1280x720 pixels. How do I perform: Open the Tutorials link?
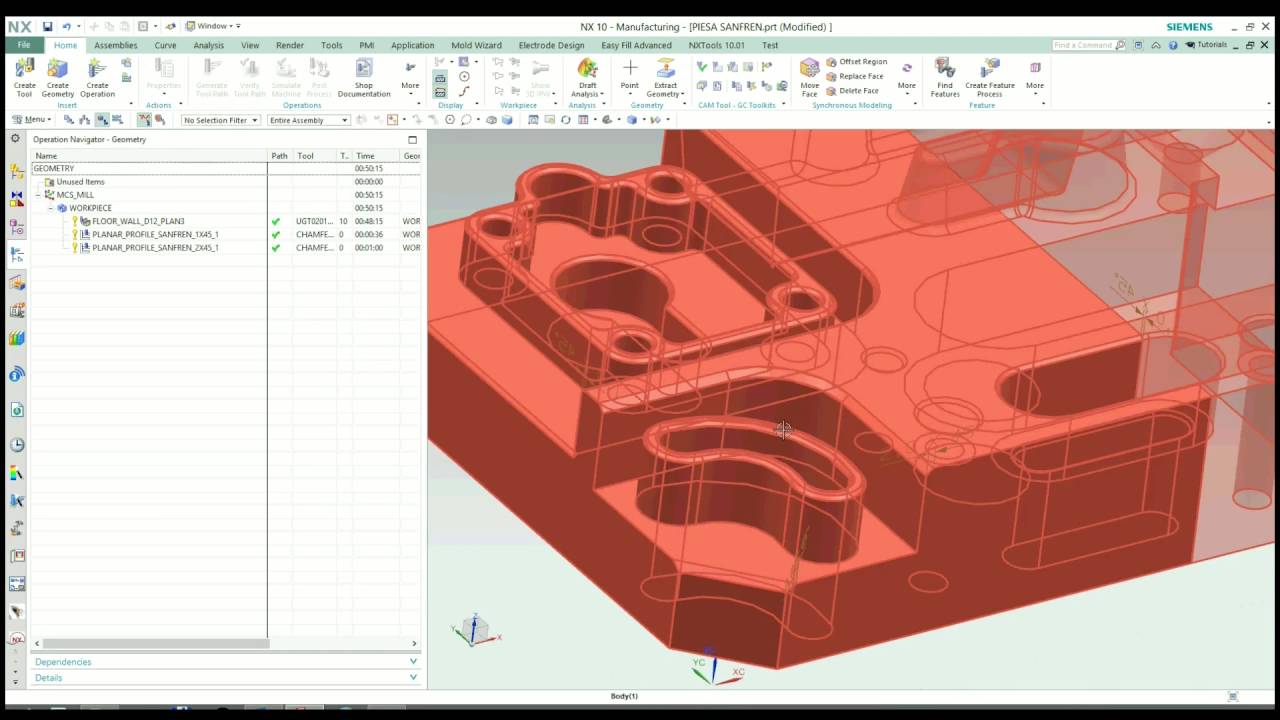click(1207, 45)
